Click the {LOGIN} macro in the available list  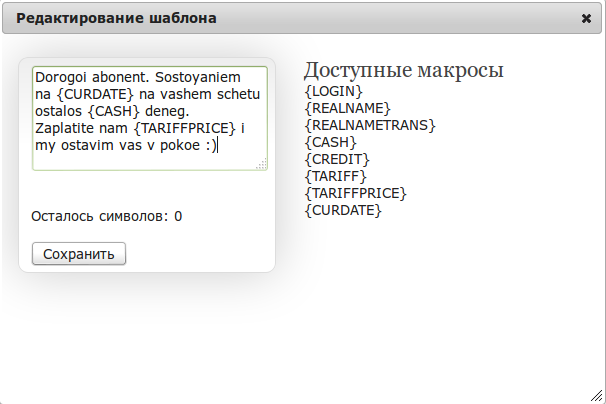click(x=334, y=92)
